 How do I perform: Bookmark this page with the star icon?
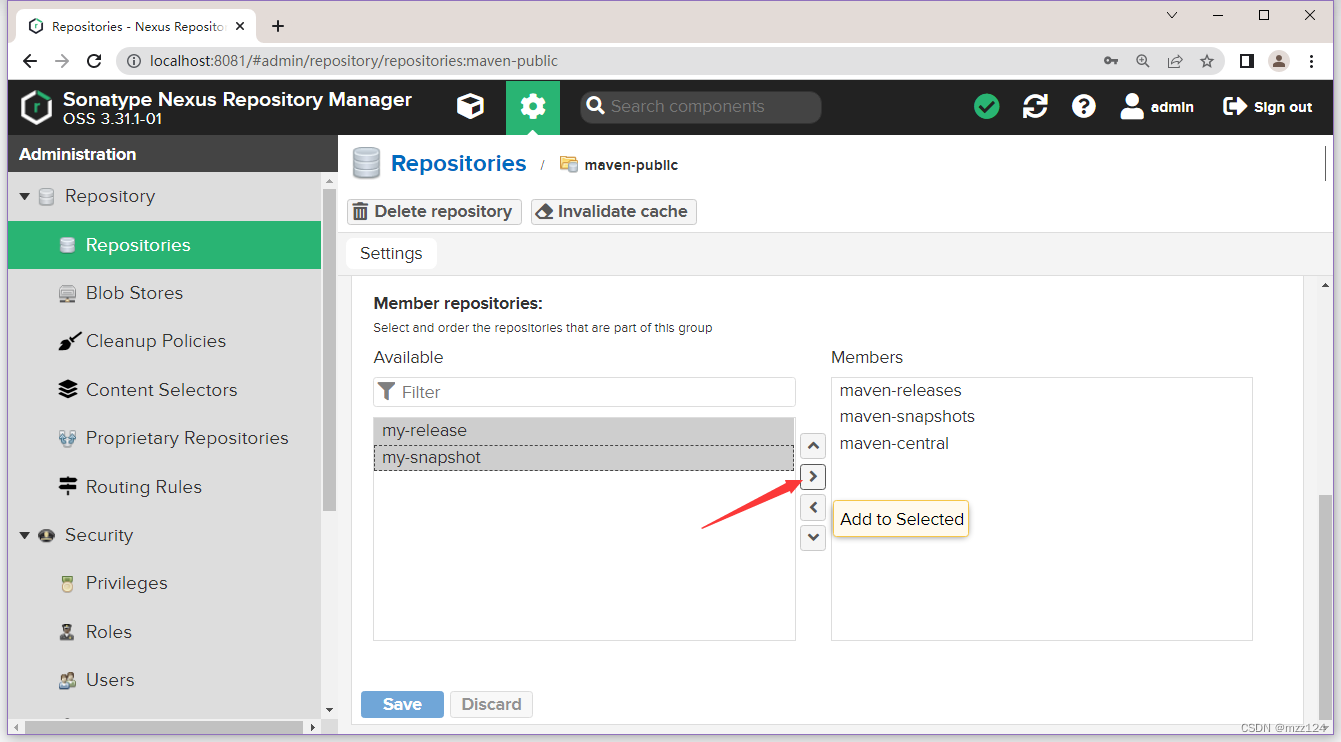(x=1207, y=61)
